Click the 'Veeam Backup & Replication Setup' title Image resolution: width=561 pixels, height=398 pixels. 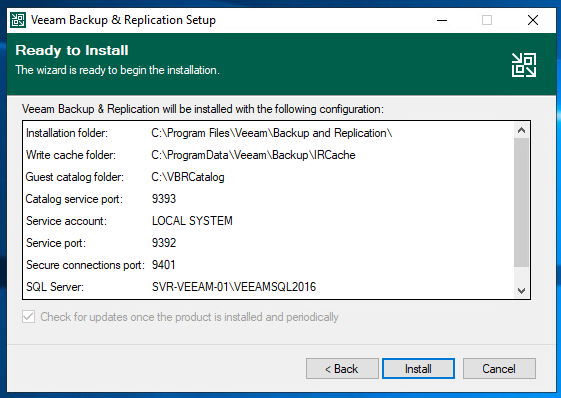click(123, 20)
